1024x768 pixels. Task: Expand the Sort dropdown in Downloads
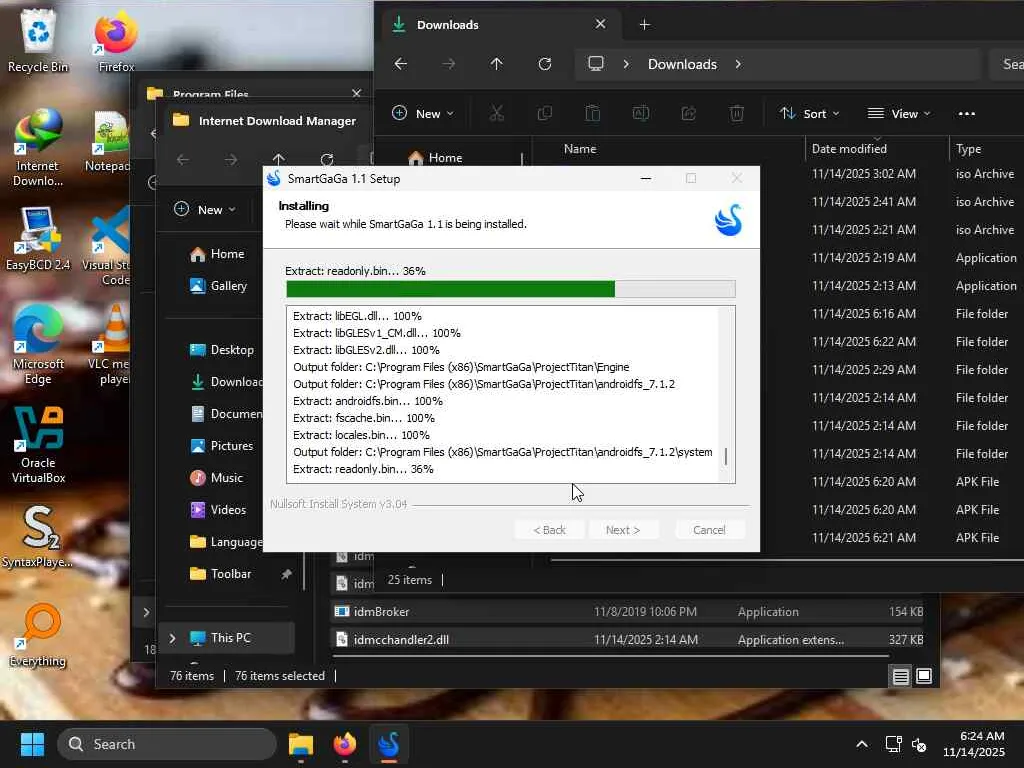(x=810, y=114)
